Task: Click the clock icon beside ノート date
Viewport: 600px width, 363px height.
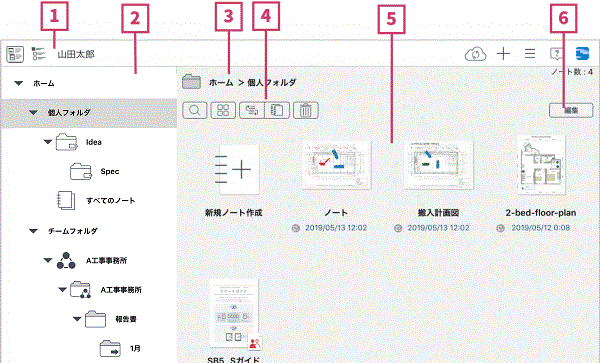Action: [x=295, y=228]
